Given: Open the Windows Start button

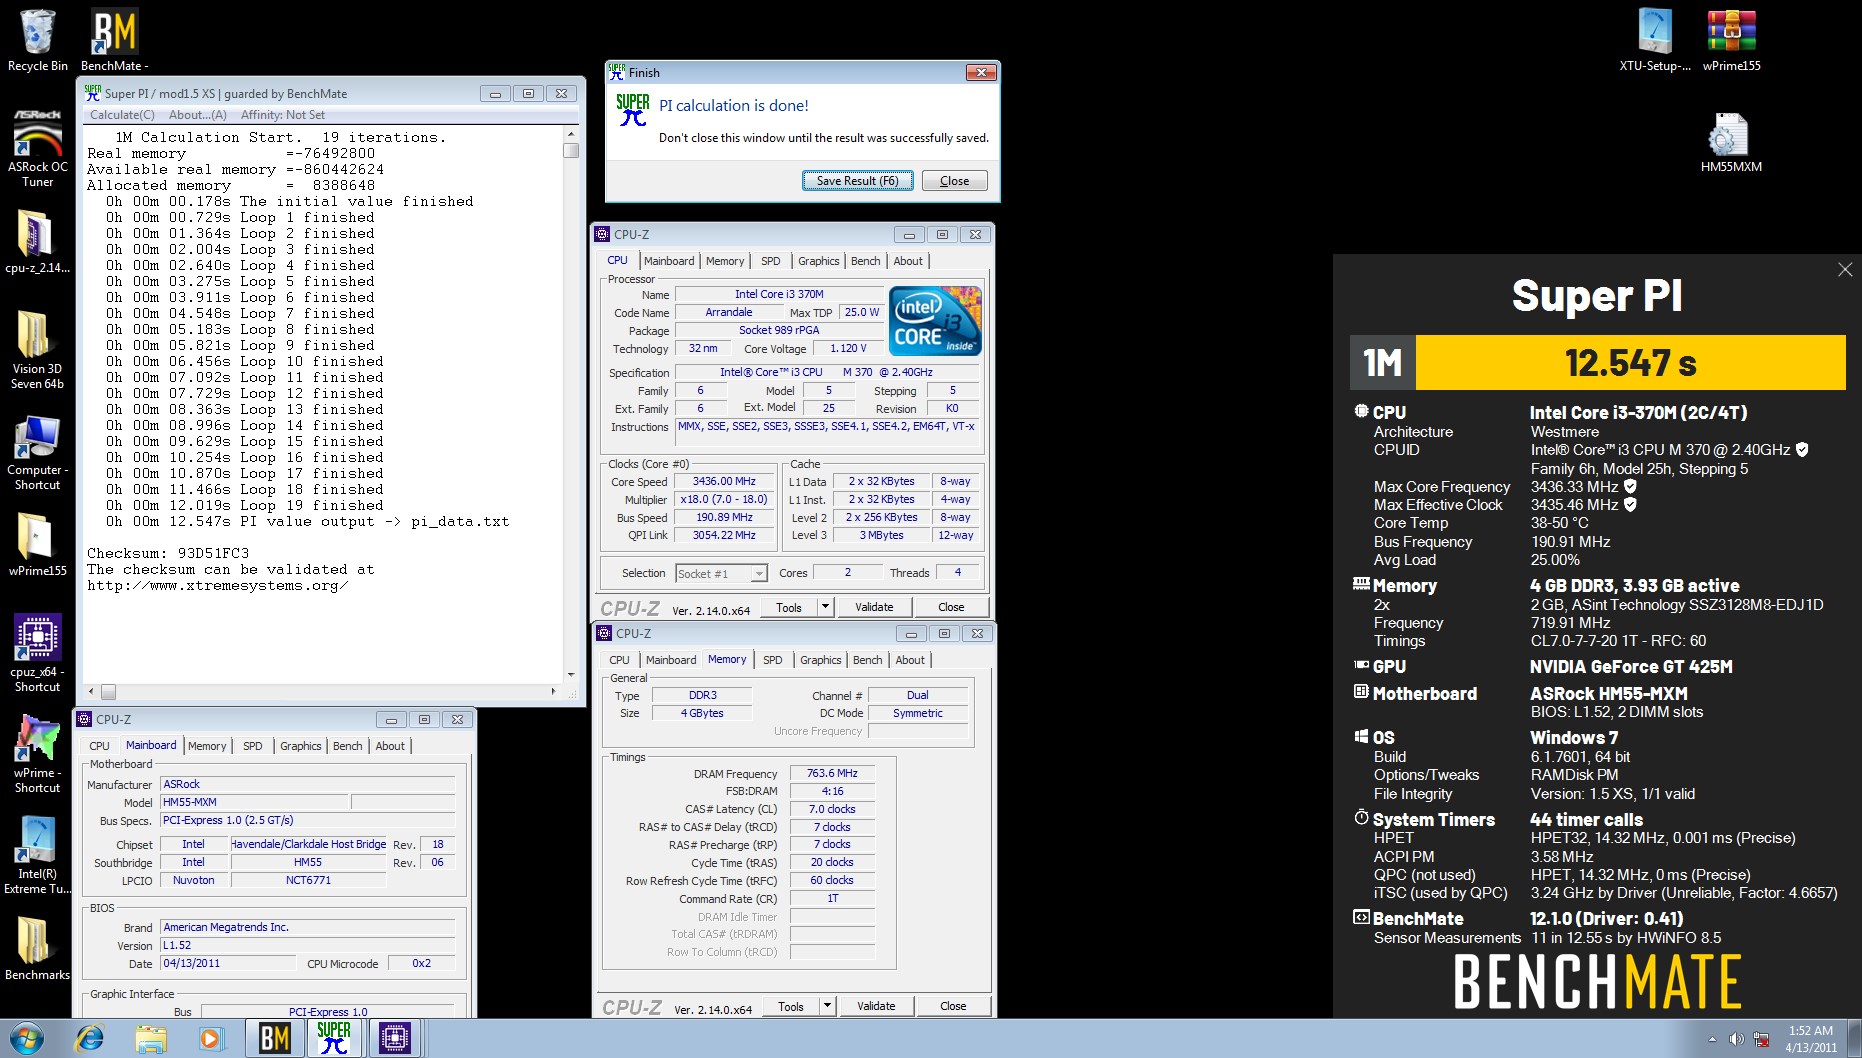Looking at the screenshot, I should 27,1039.
